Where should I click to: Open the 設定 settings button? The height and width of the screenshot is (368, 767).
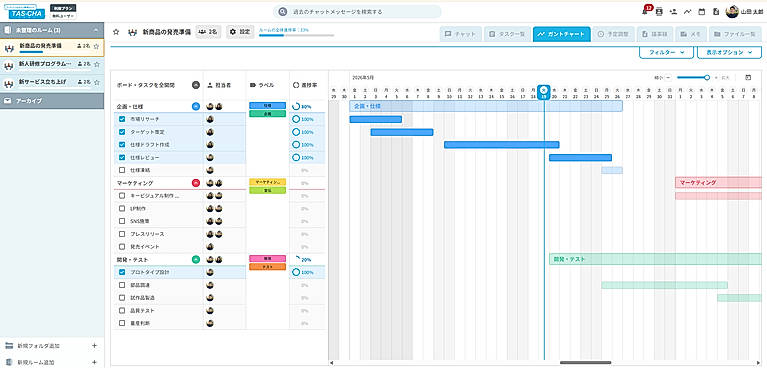click(x=240, y=32)
